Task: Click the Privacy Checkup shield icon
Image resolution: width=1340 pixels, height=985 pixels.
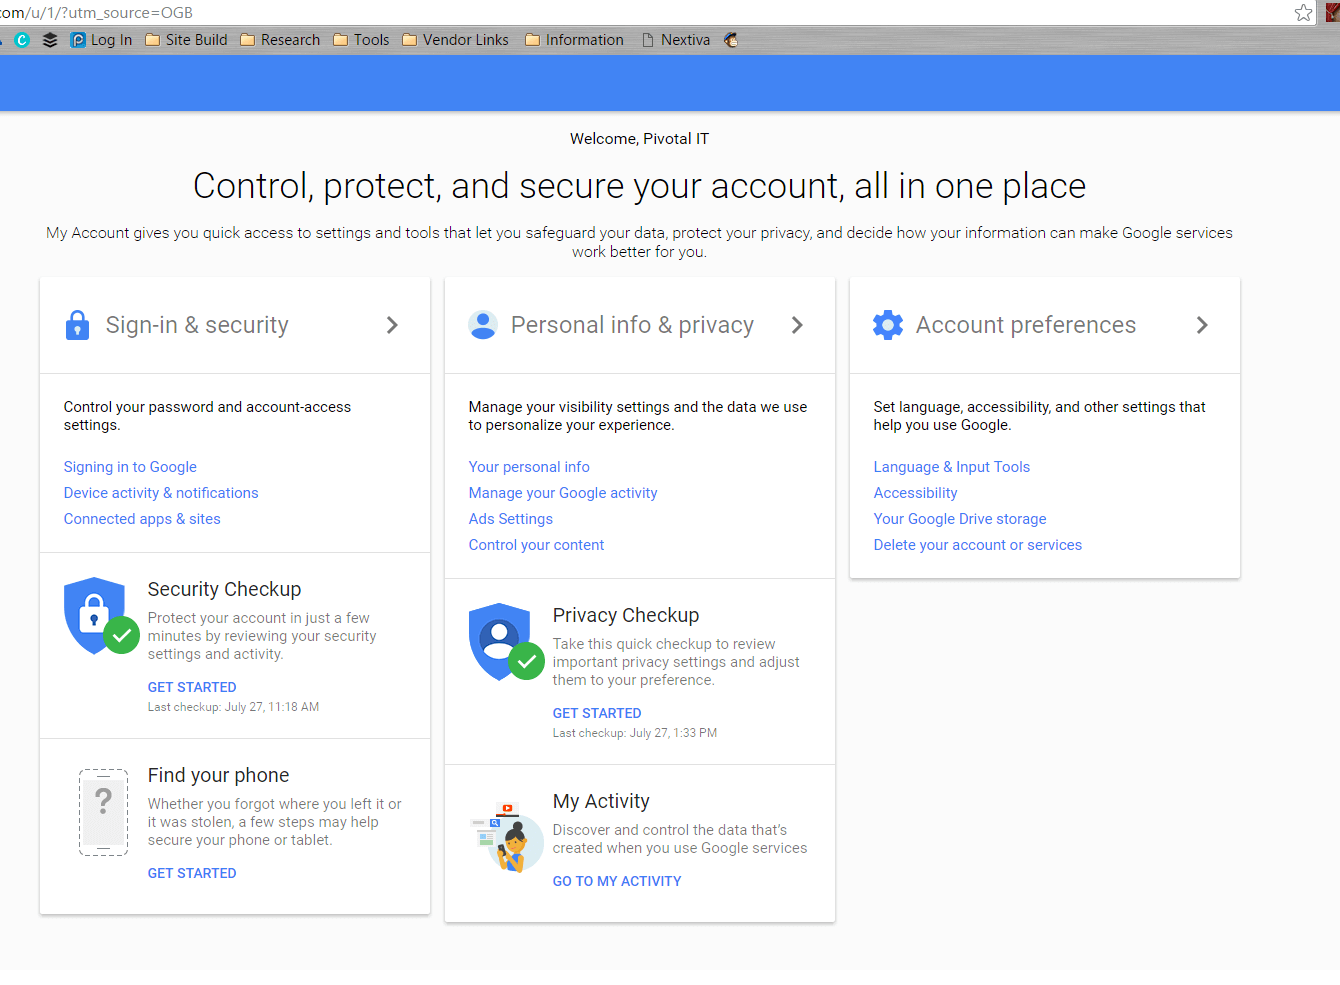Action: point(506,641)
